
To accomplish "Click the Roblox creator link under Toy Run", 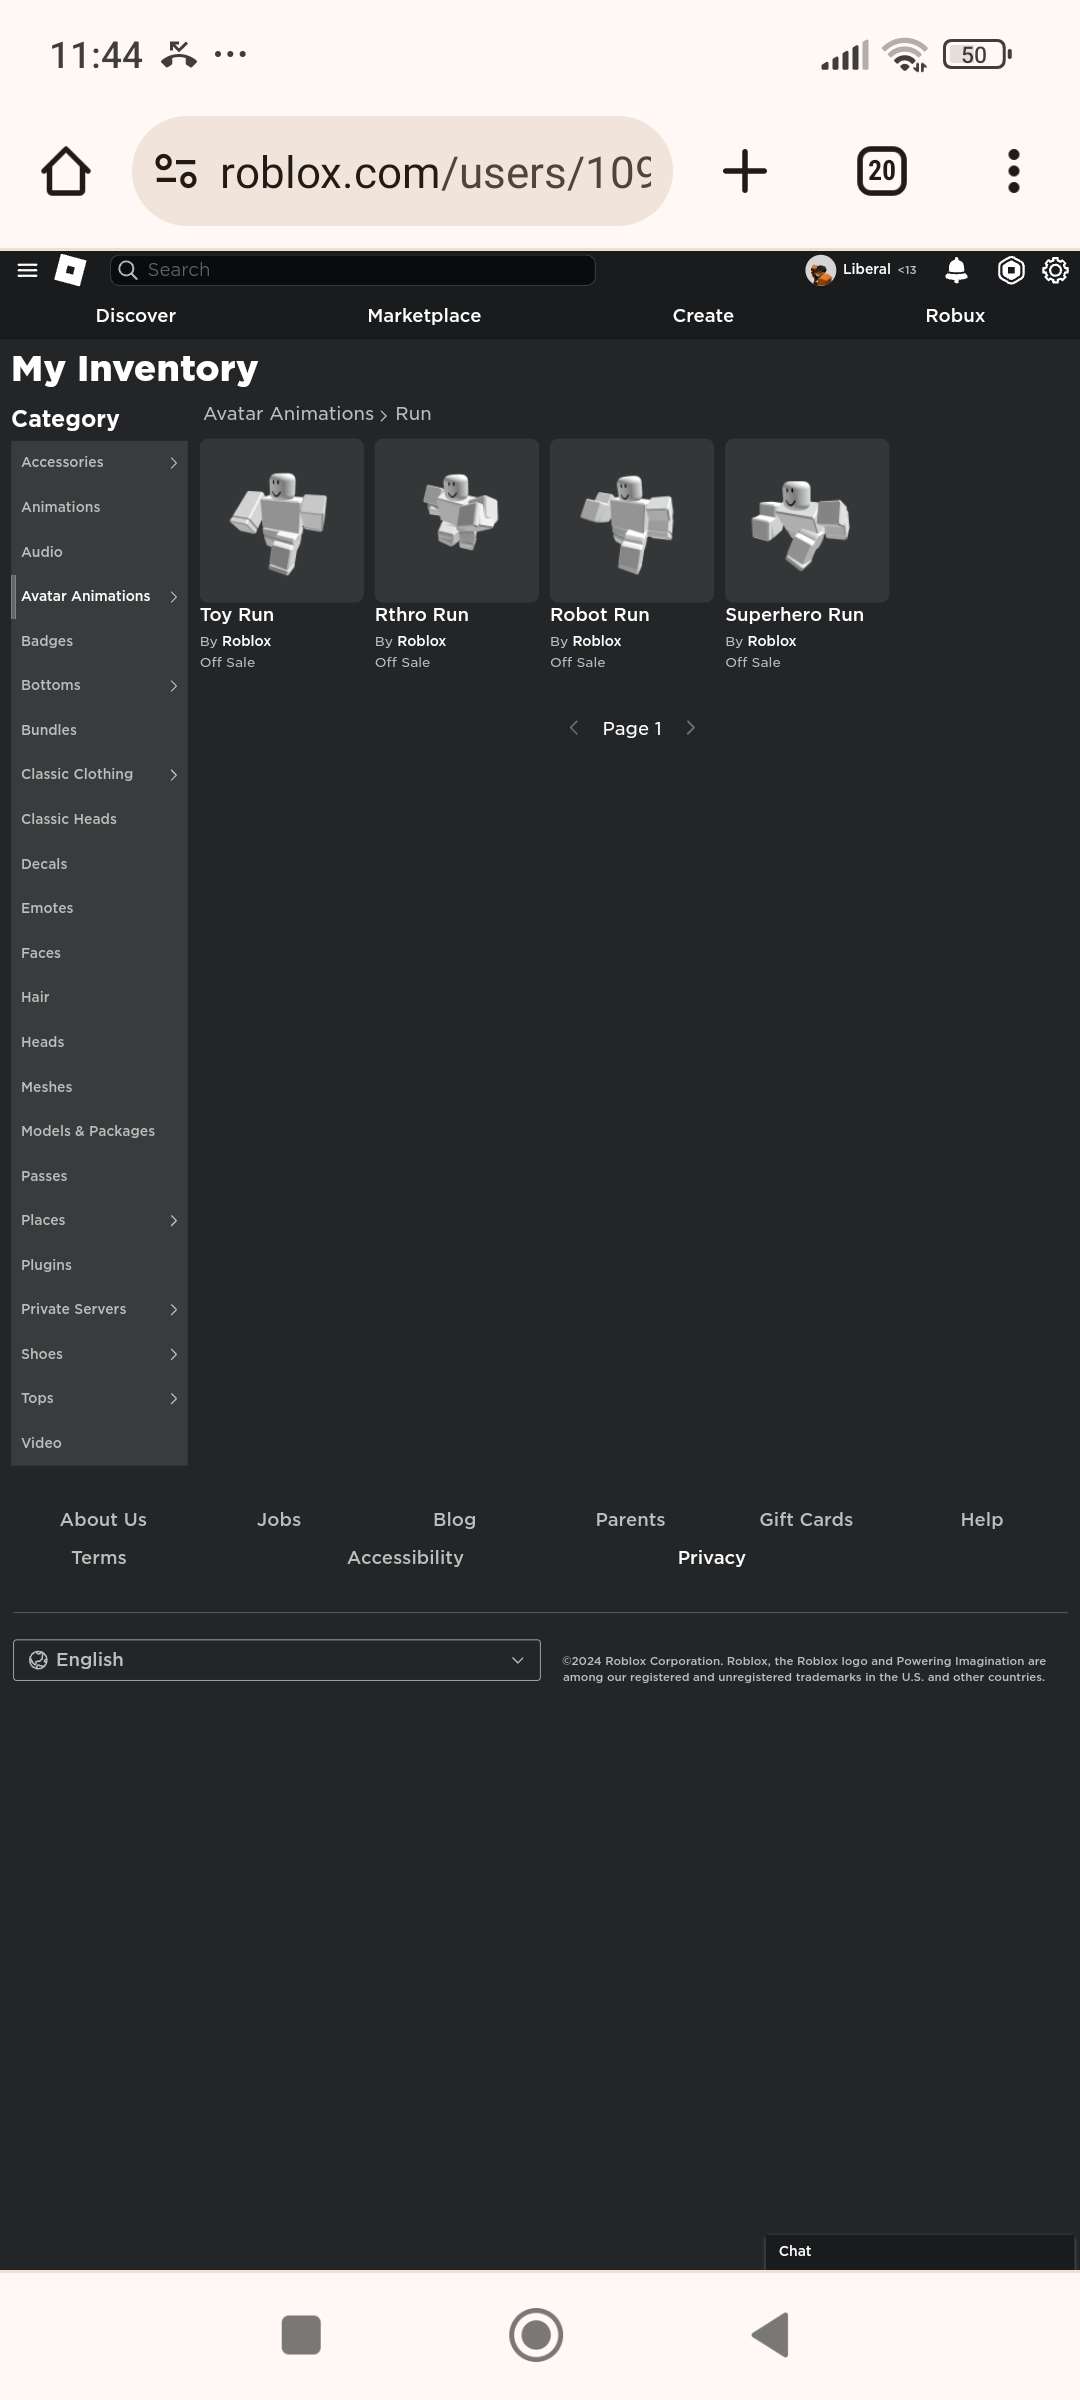I will (246, 641).
